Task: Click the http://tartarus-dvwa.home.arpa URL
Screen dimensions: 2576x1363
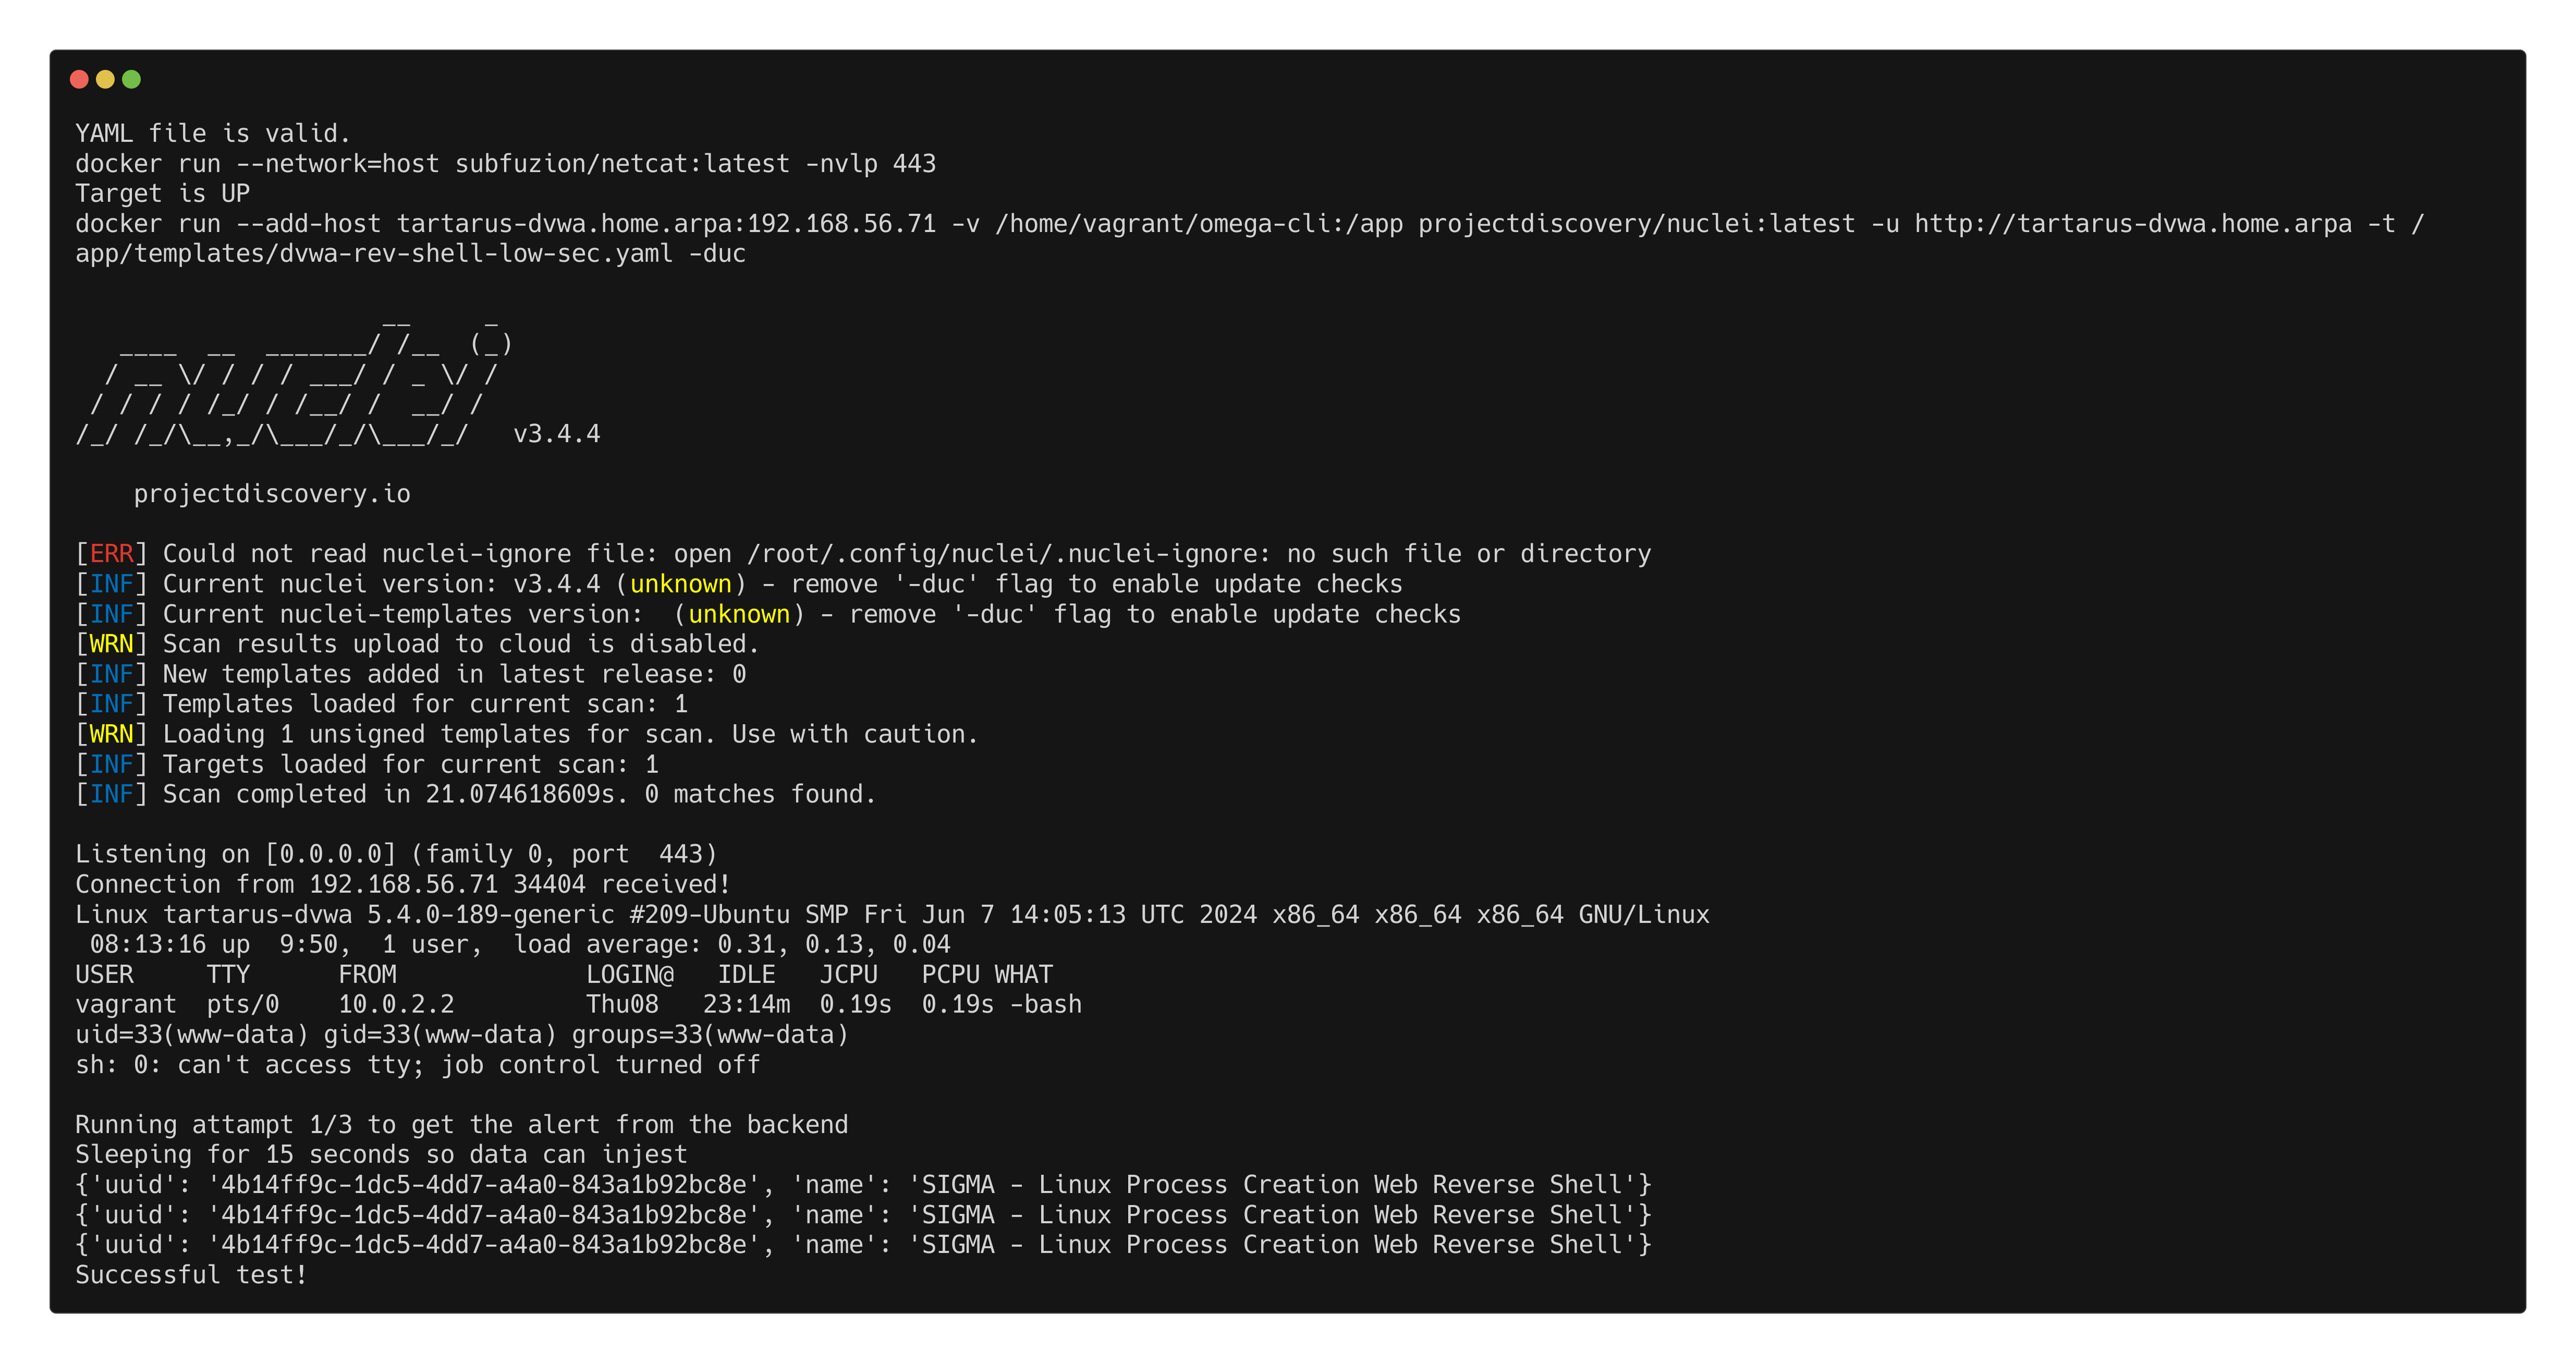Action: tap(2132, 224)
